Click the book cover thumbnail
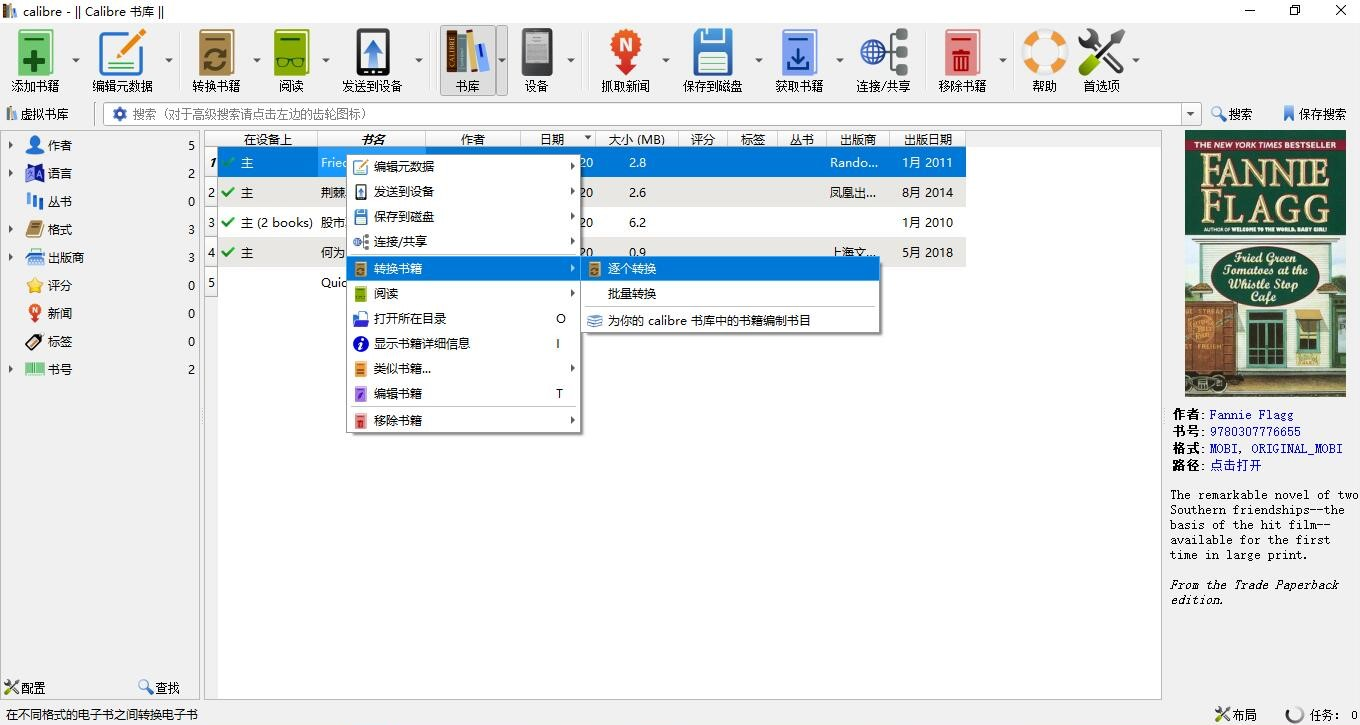The image size is (1360, 725). click(x=1264, y=264)
